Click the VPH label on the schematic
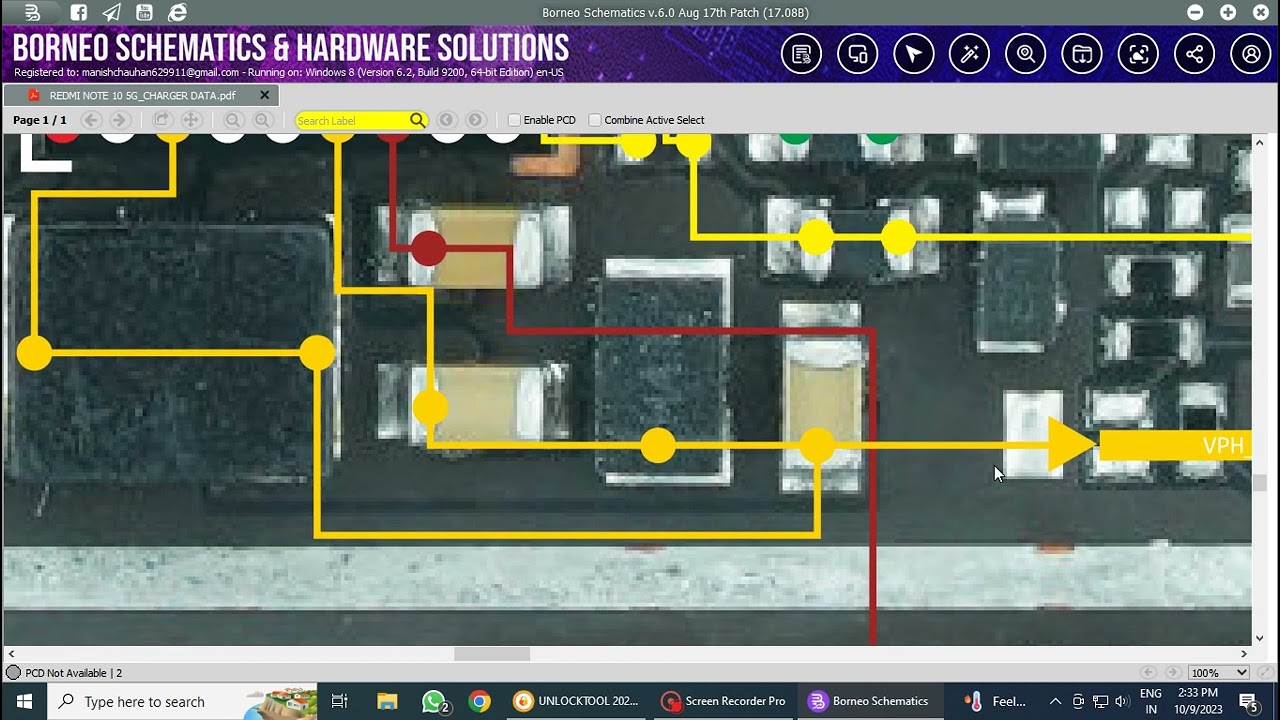Viewport: 1280px width, 720px height. [1223, 446]
